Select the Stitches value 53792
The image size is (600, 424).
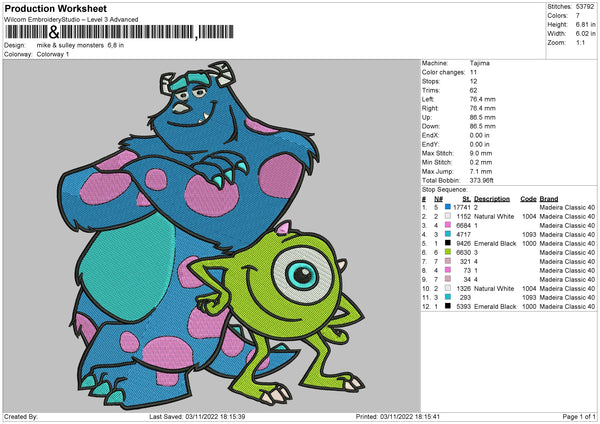(x=585, y=7)
